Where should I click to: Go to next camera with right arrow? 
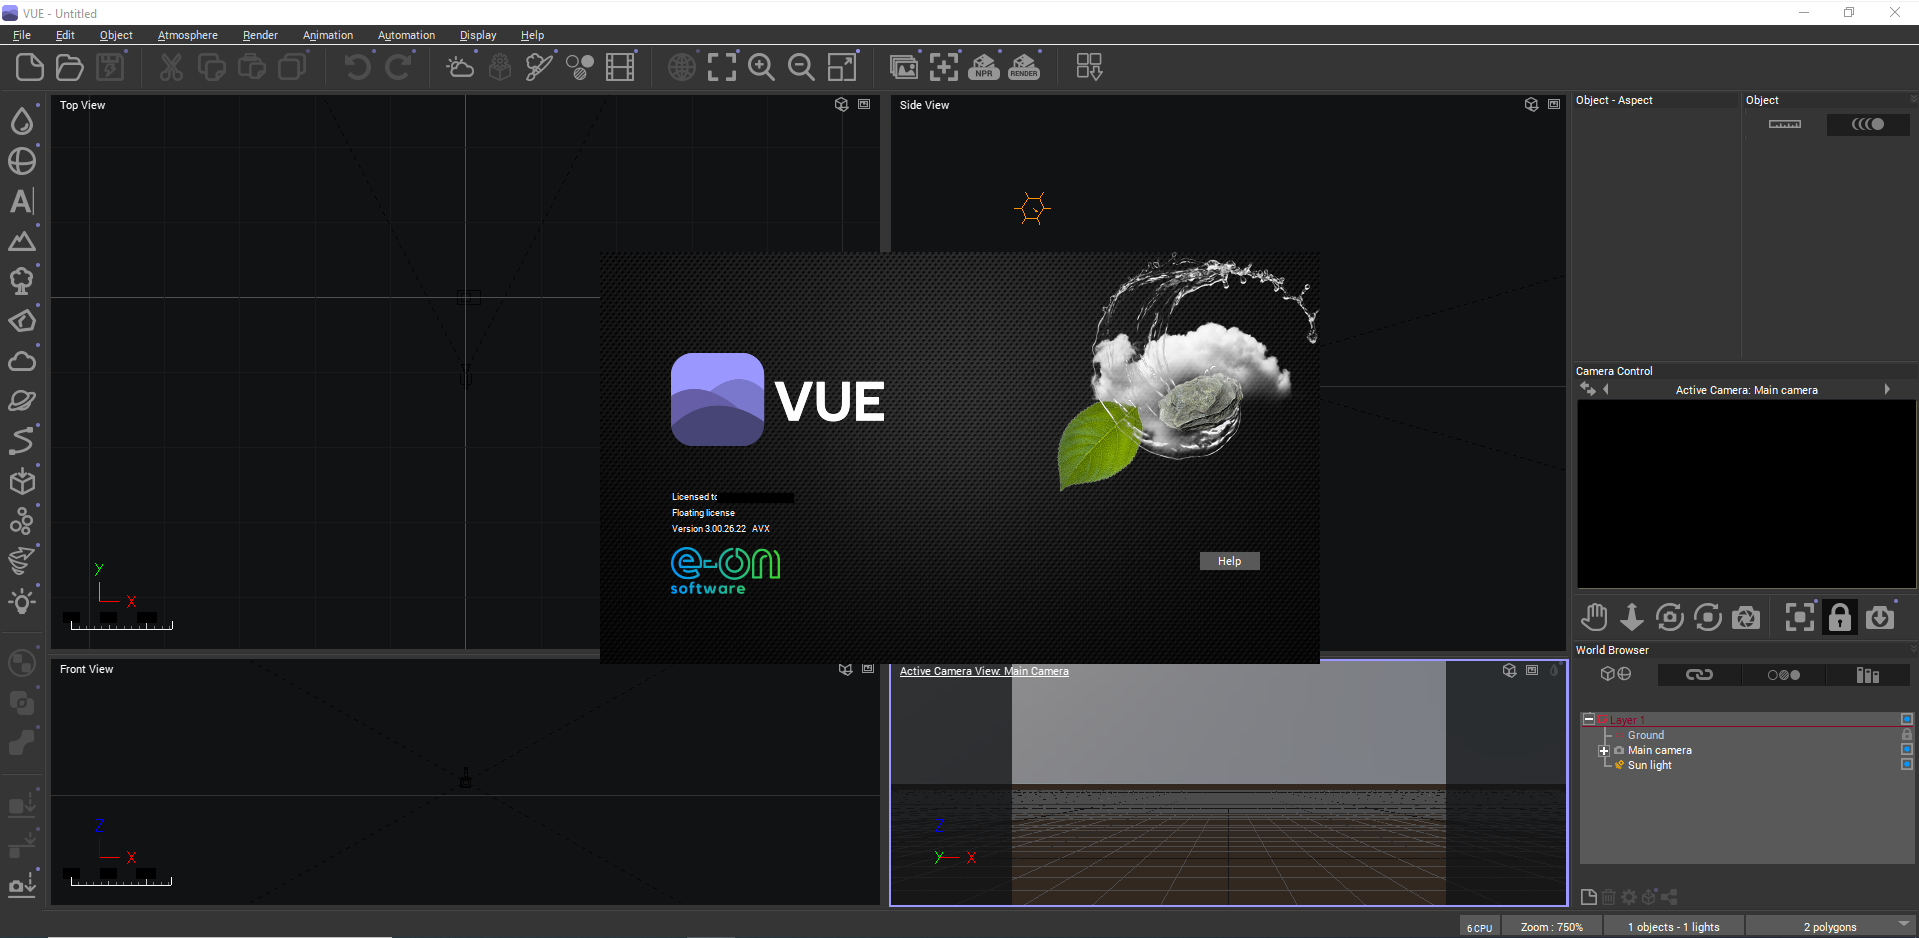coord(1887,389)
